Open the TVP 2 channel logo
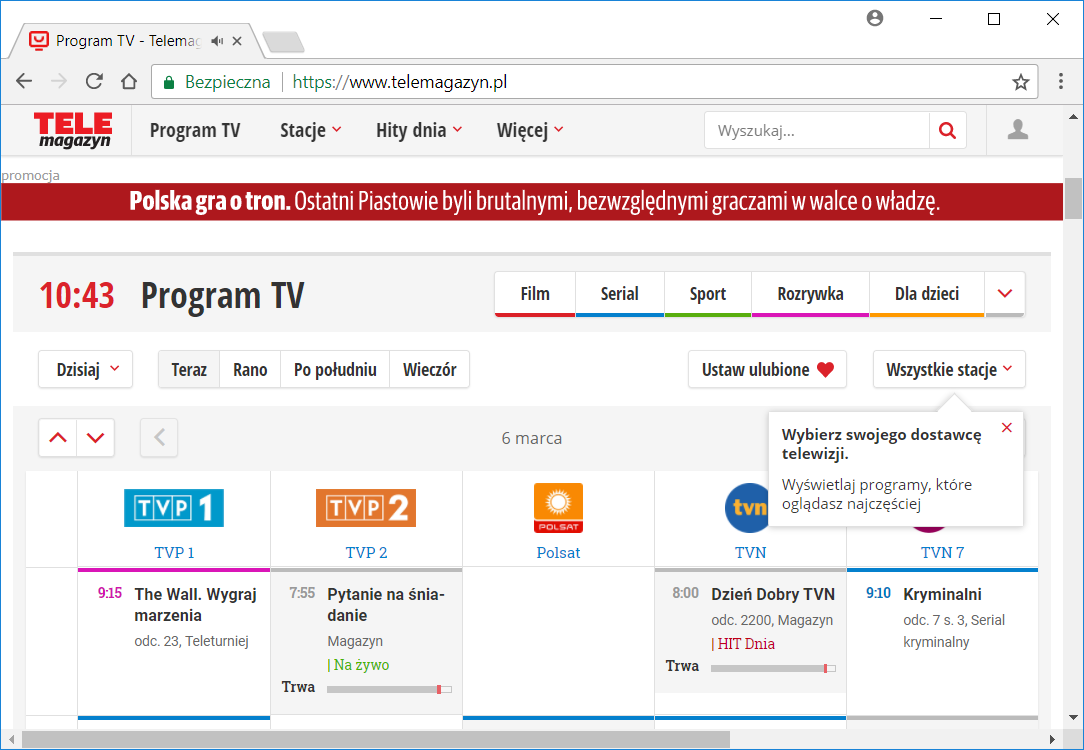 (366, 508)
